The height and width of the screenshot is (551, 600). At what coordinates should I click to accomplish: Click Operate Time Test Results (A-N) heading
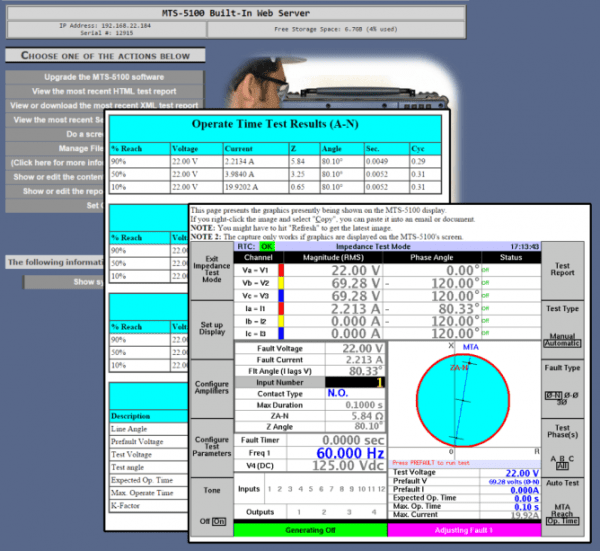275,124
